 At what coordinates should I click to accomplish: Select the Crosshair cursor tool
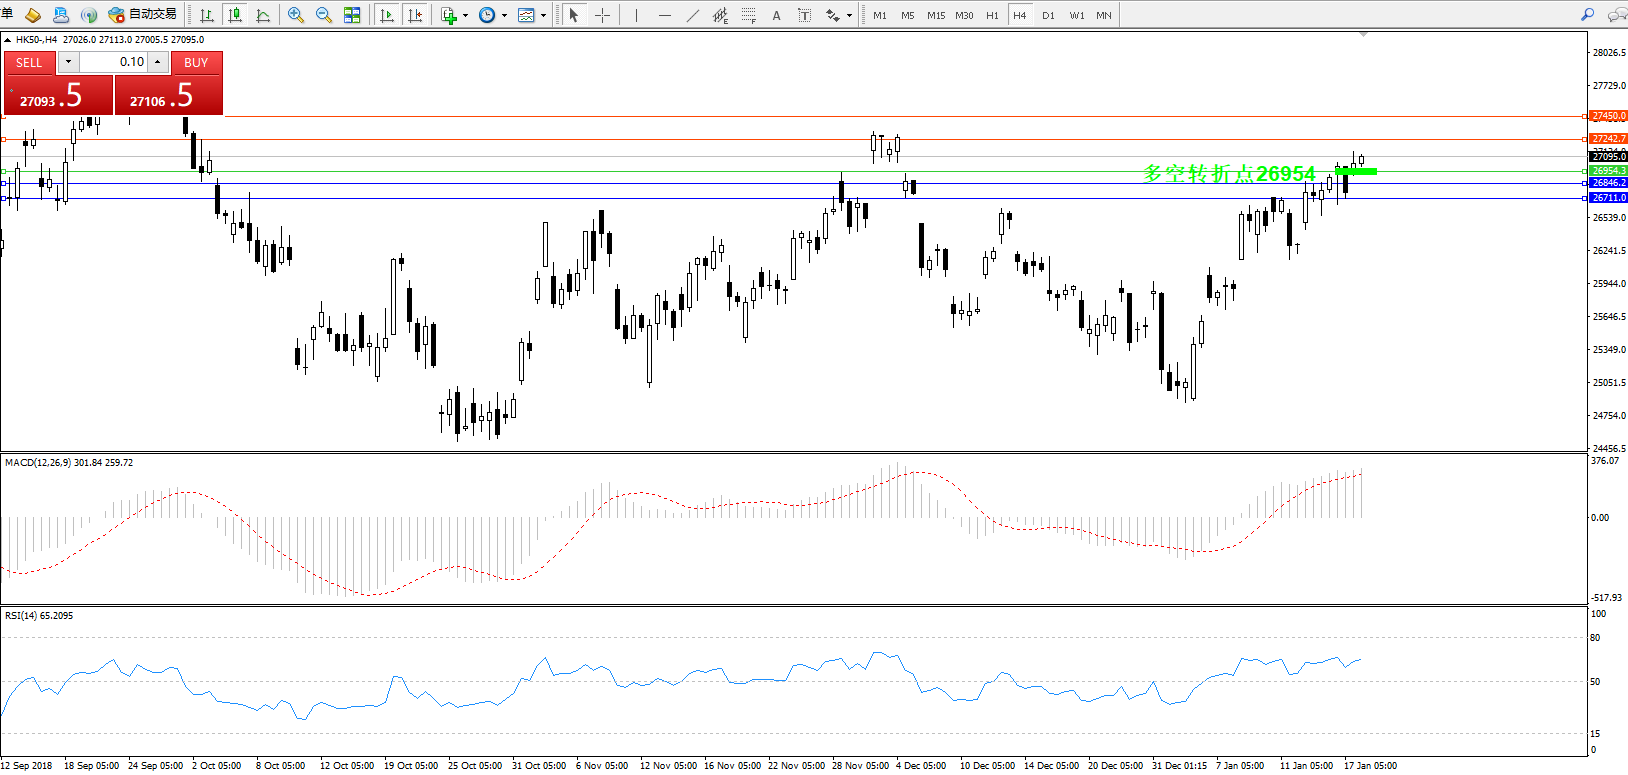(602, 15)
